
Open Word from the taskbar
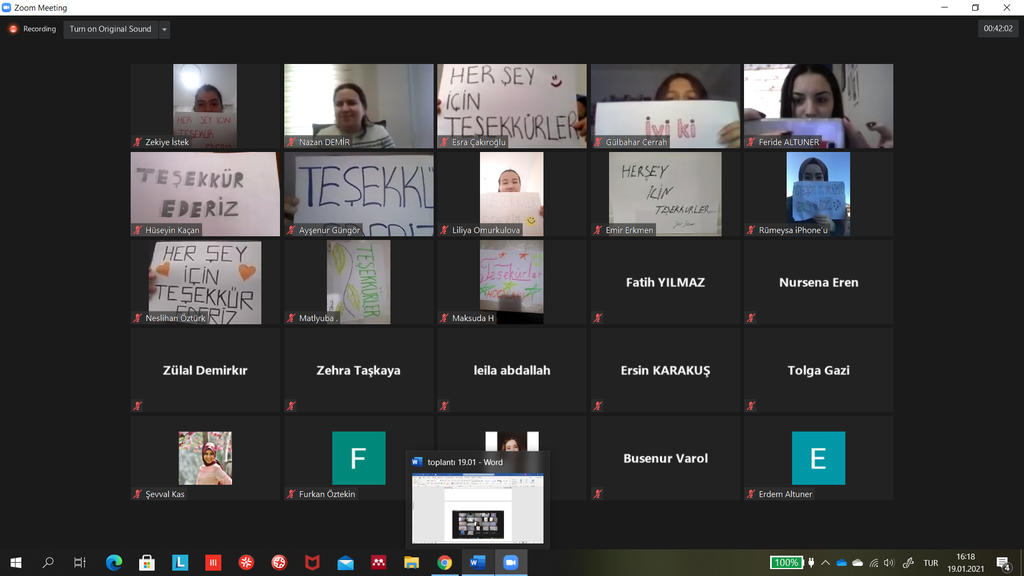(x=477, y=563)
